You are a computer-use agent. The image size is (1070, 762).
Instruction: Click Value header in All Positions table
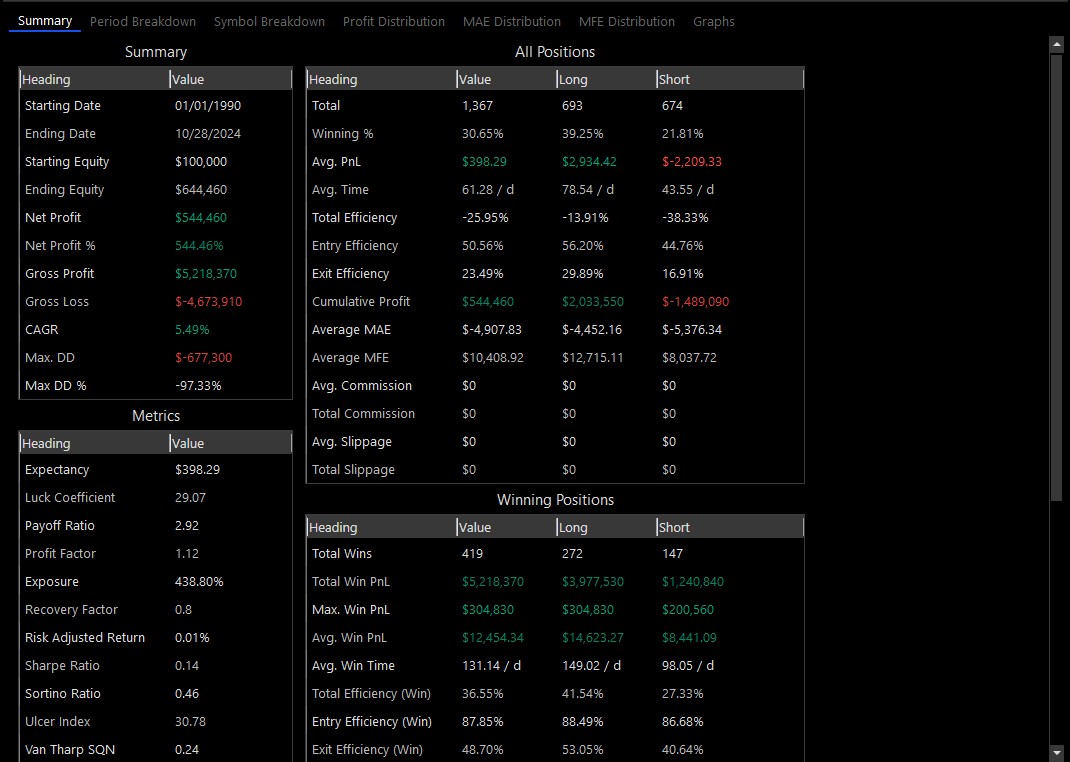(505, 79)
